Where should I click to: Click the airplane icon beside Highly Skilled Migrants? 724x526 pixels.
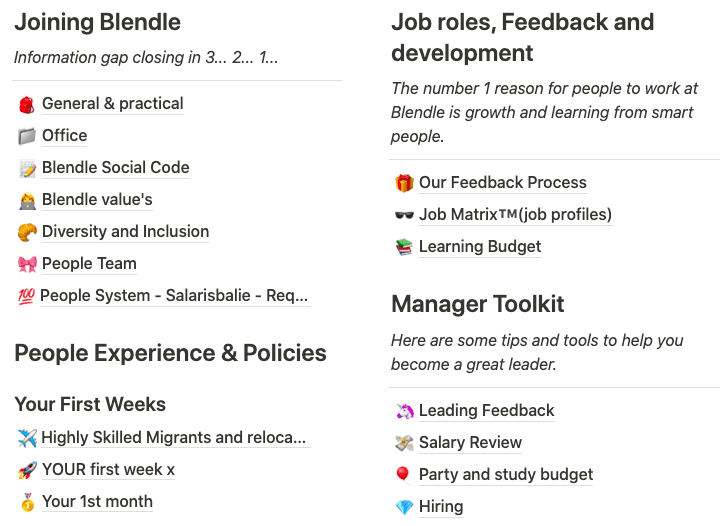(x=27, y=438)
